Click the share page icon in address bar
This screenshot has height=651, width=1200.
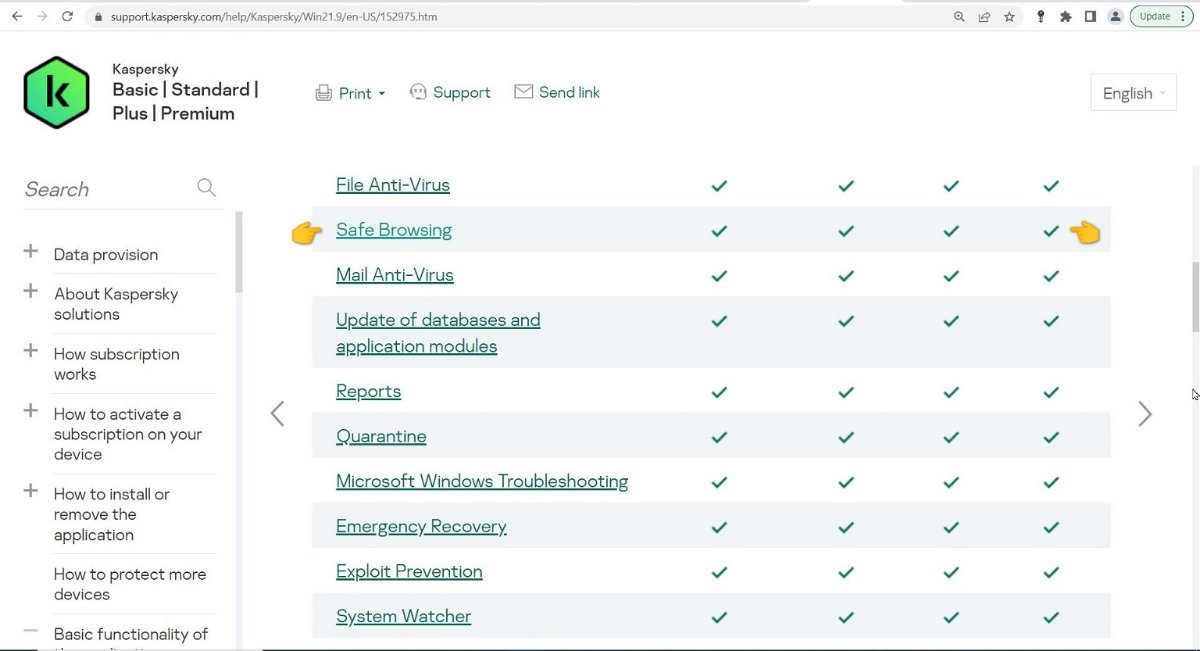[984, 16]
